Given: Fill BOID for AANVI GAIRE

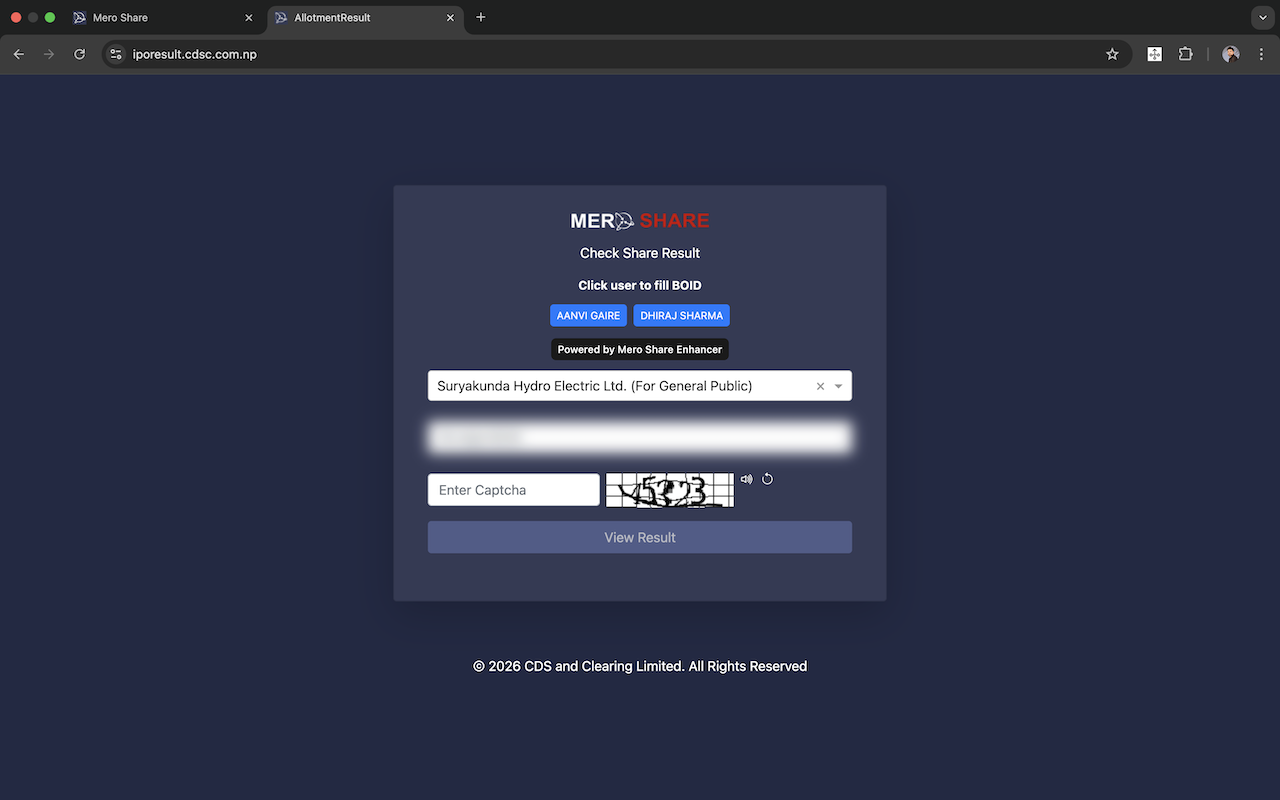Looking at the screenshot, I should click(x=588, y=315).
